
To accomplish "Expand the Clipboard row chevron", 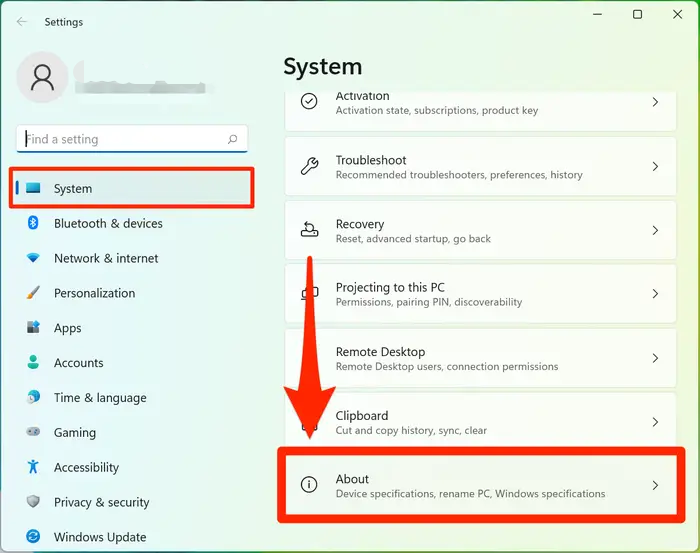I will point(655,422).
